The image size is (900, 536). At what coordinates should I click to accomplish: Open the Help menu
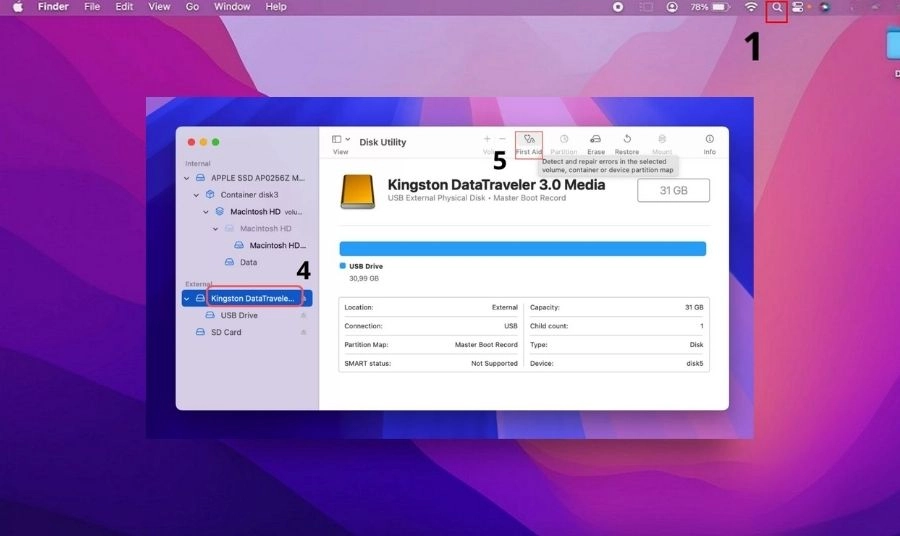click(276, 7)
